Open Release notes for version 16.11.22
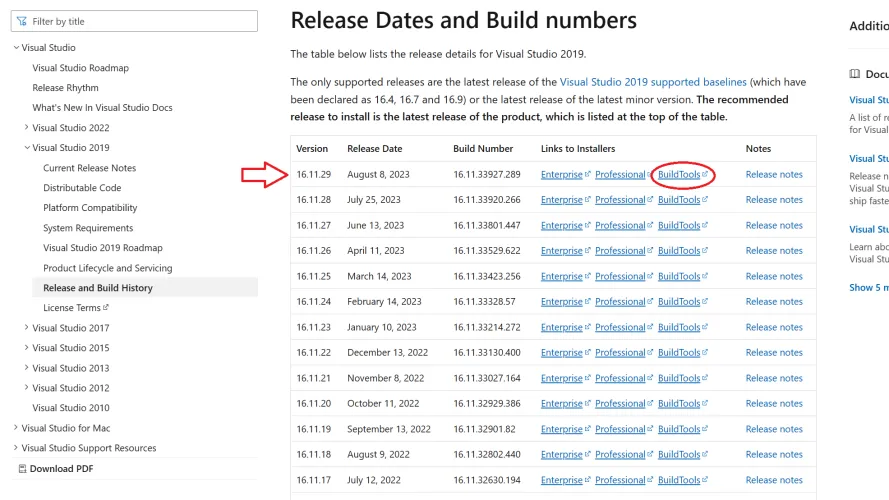 pos(774,353)
